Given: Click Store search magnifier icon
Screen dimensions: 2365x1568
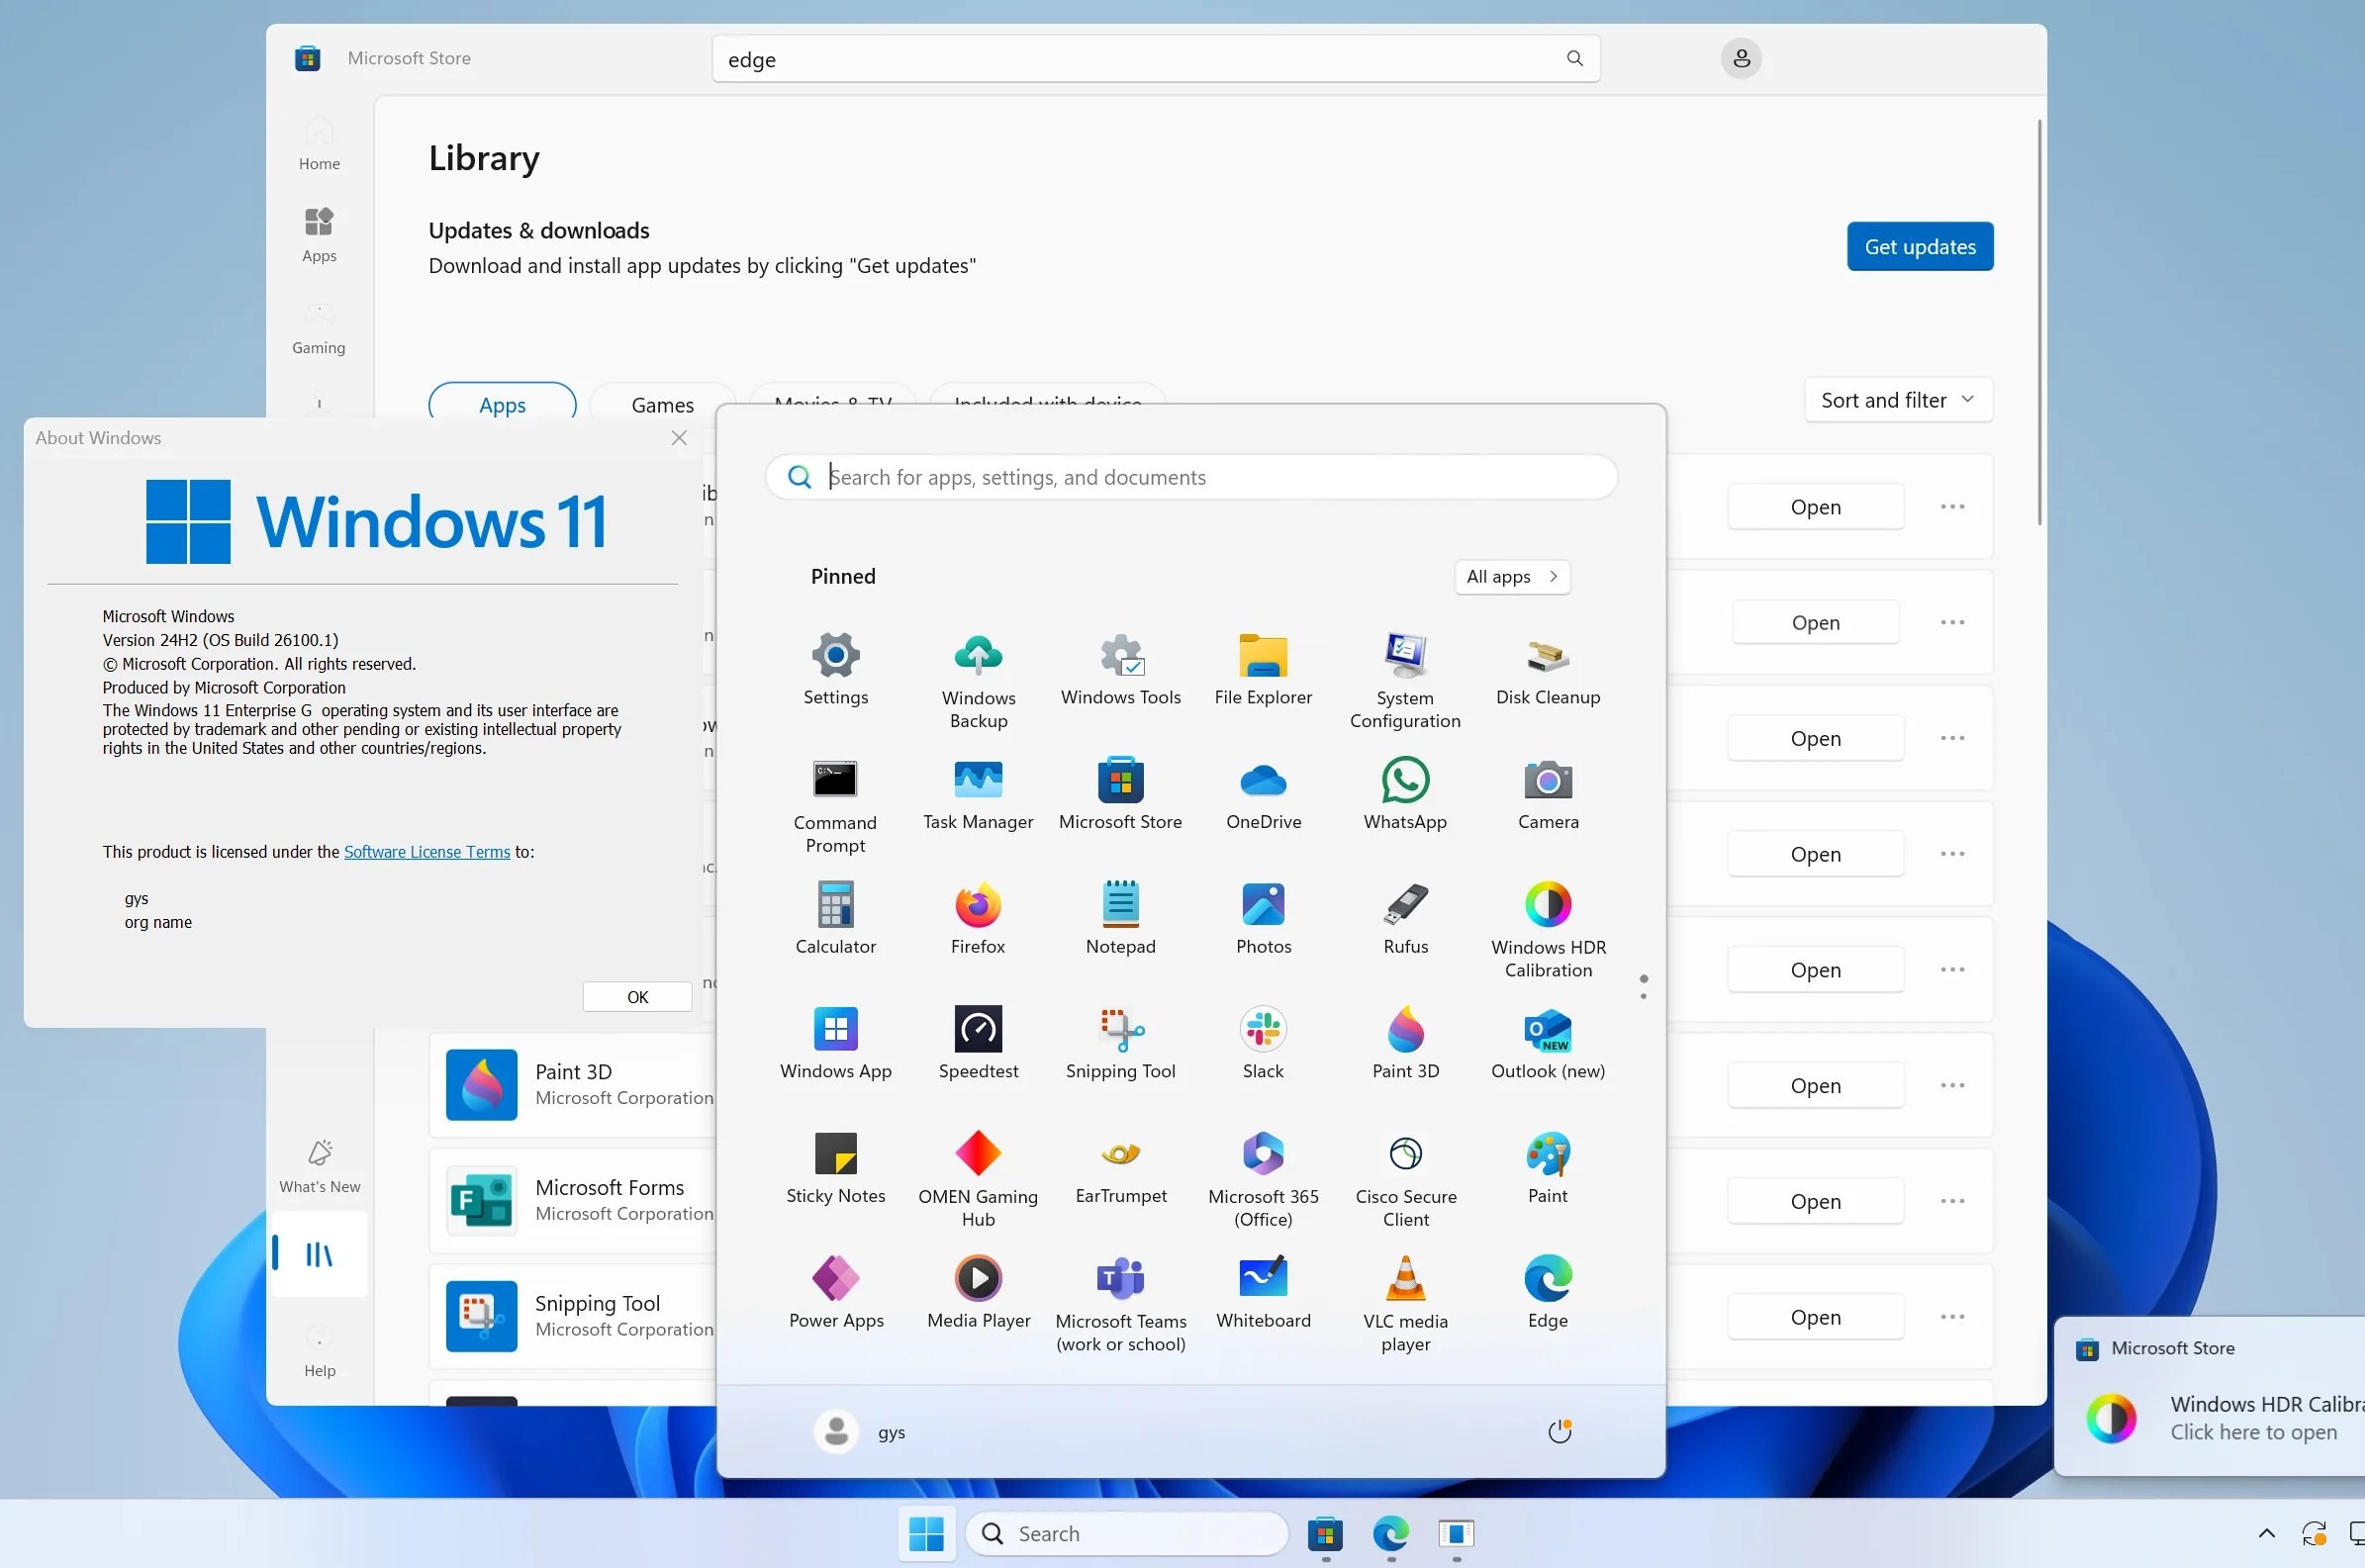Looking at the screenshot, I should point(1574,59).
